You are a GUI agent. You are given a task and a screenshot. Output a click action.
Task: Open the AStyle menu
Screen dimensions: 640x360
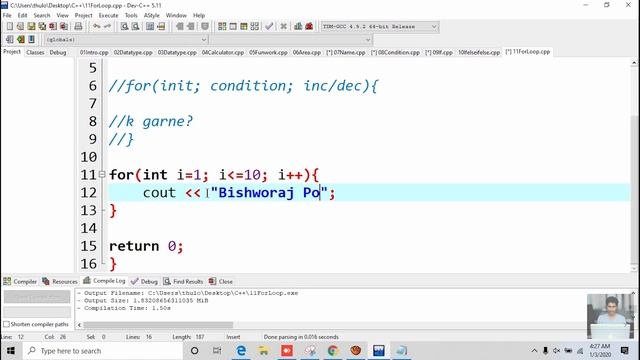pyautogui.click(x=152, y=16)
